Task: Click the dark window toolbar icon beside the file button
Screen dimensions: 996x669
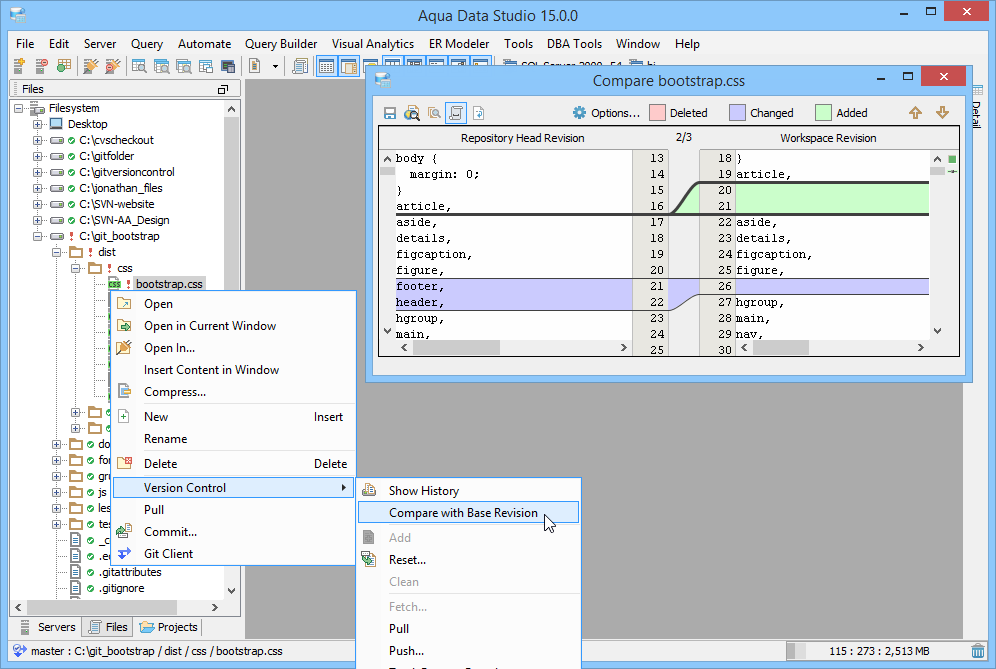Action: click(x=228, y=65)
